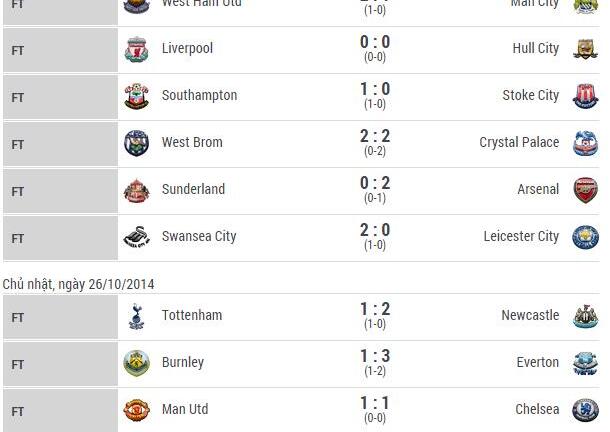This screenshot has width=610, height=432.
Task: Click the Swansea City club crest
Action: click(135, 237)
